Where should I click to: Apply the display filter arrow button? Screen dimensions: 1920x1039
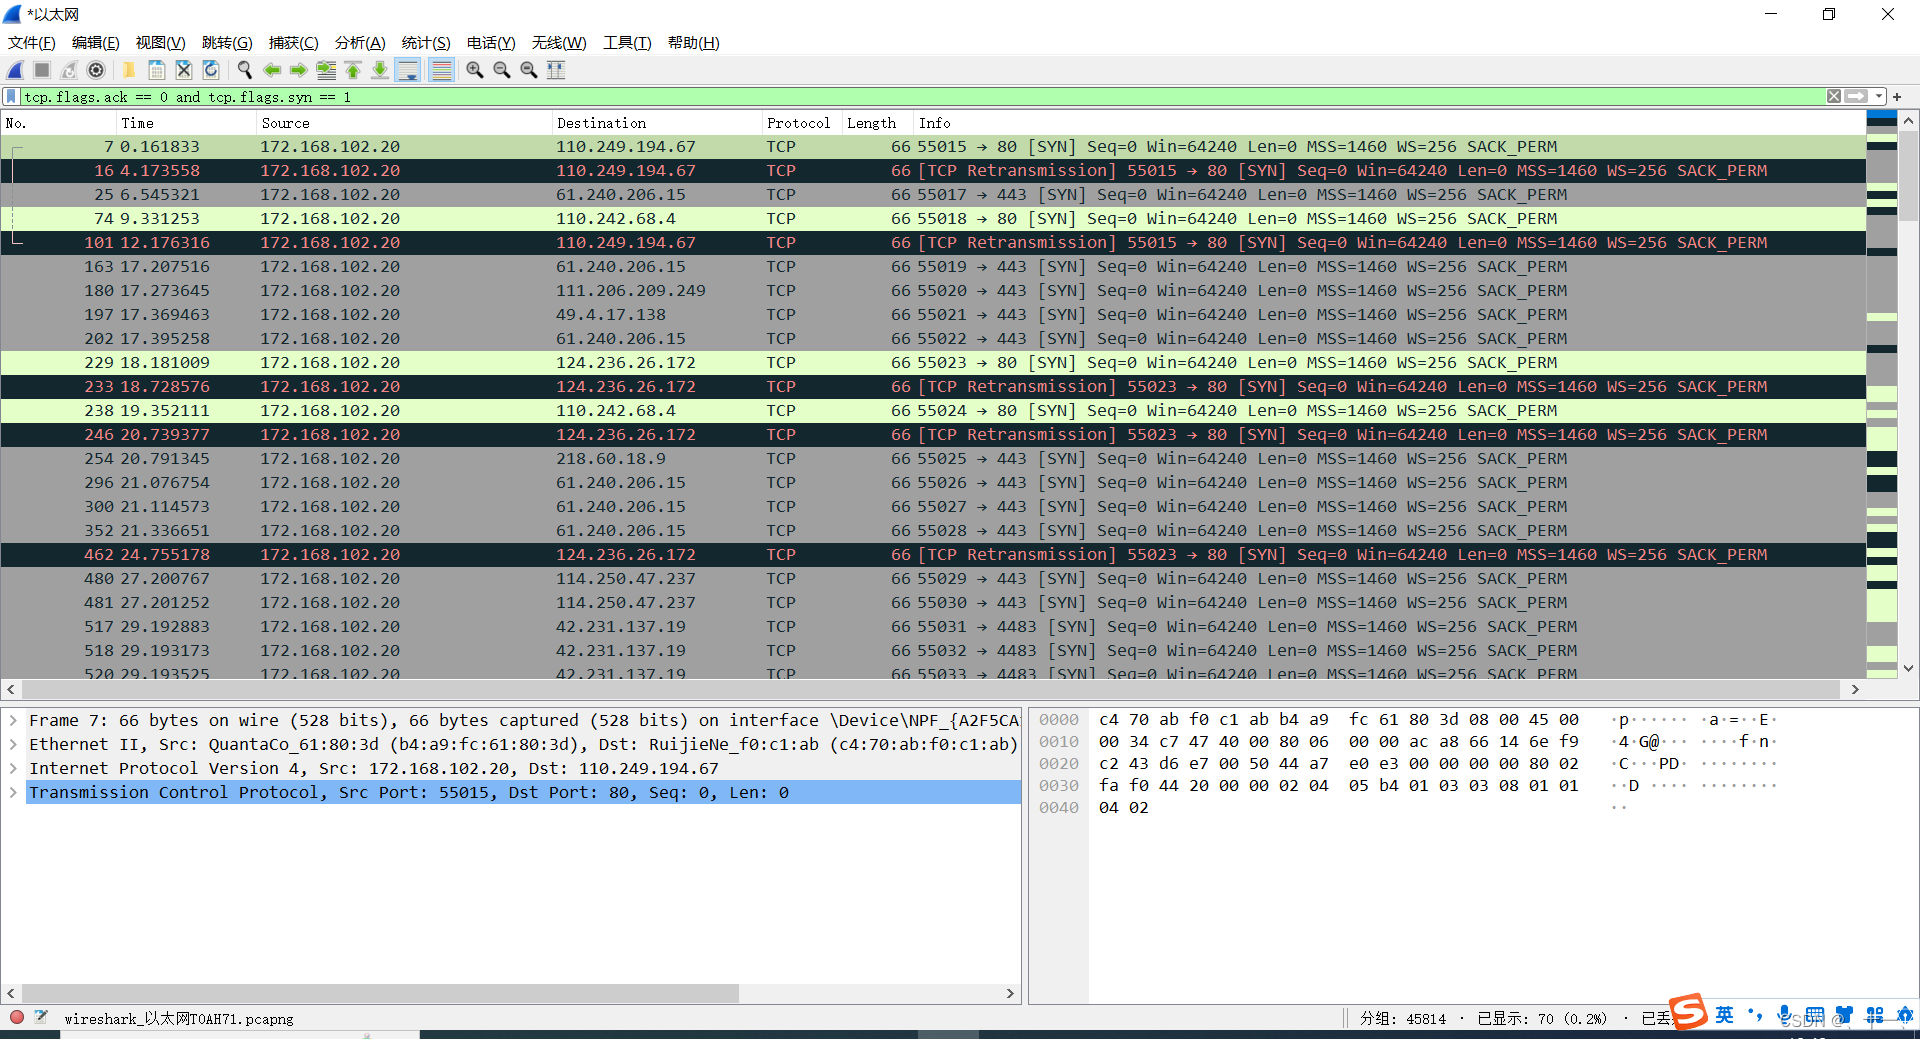click(1857, 97)
